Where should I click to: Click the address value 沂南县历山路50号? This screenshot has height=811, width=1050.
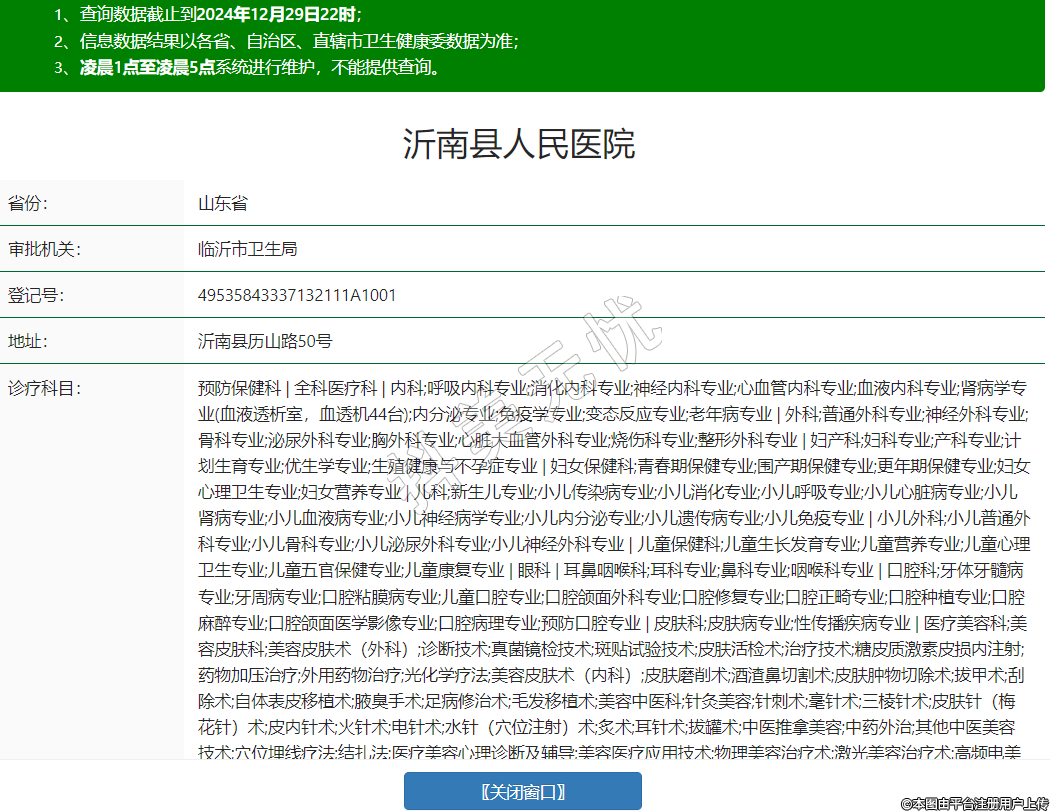click(265, 341)
